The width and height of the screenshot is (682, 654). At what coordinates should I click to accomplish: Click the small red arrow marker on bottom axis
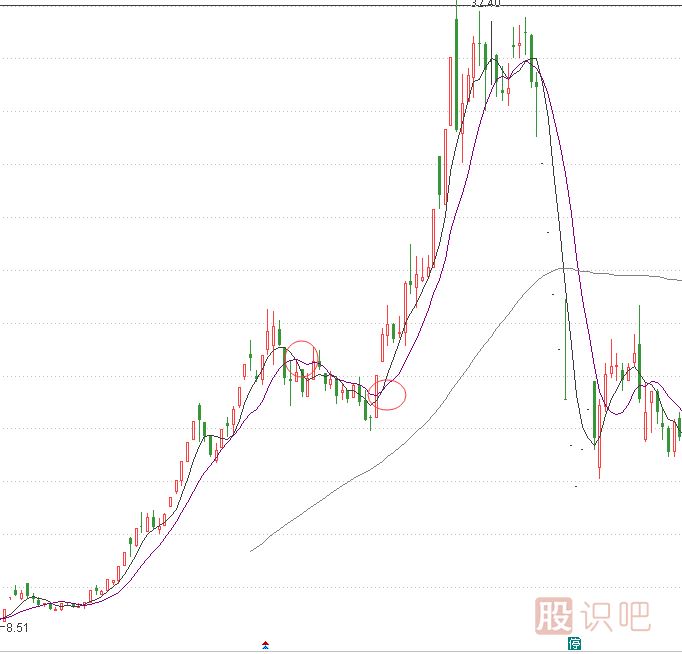click(265, 644)
